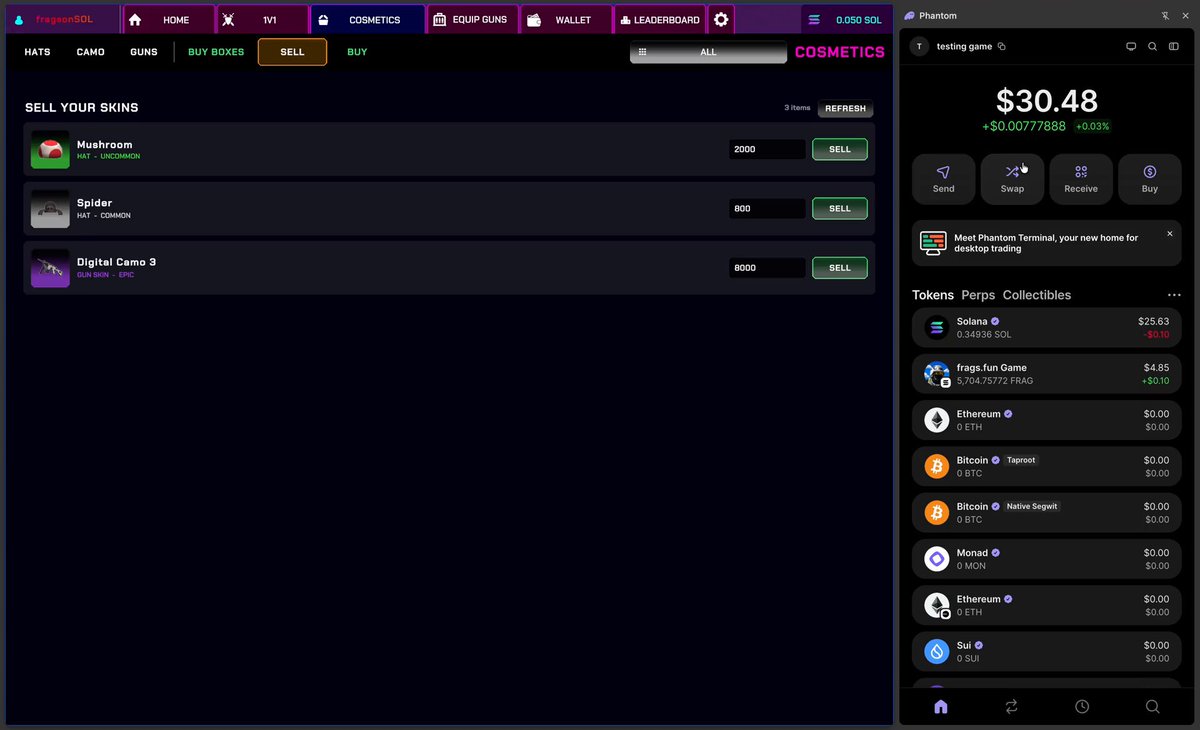The height and width of the screenshot is (730, 1200).
Task: Open search in Phantom bottom bar
Action: [x=1152, y=707]
